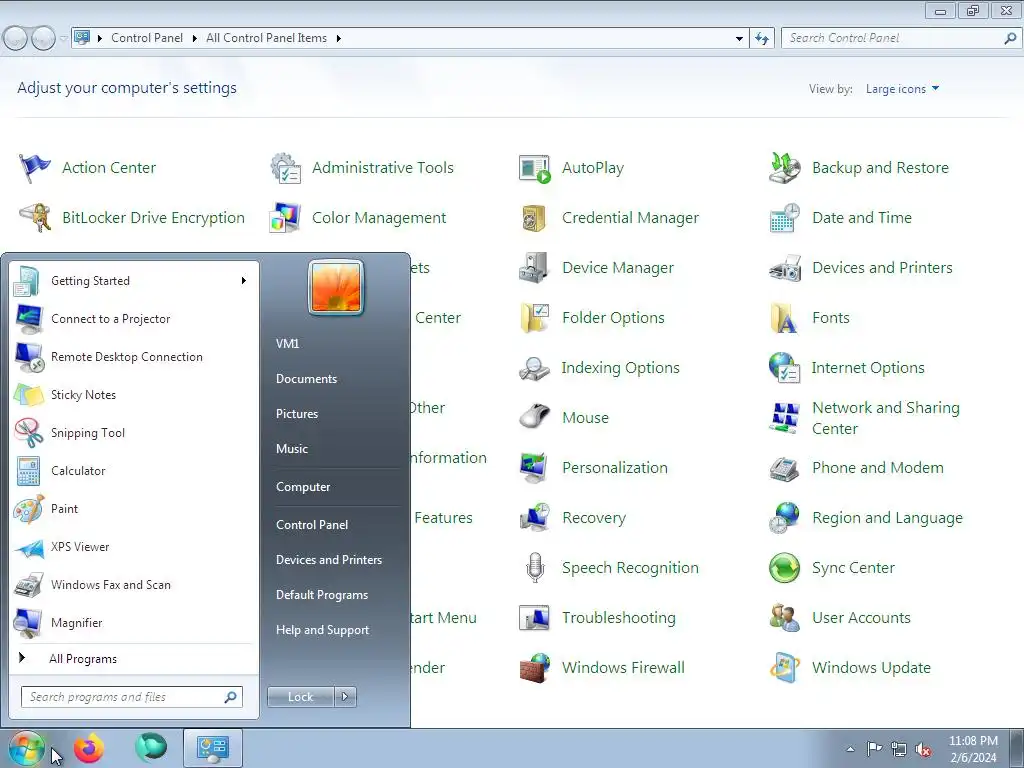Launch Firefox from the taskbar
Screen dimensions: 1024x768
pos(88,748)
